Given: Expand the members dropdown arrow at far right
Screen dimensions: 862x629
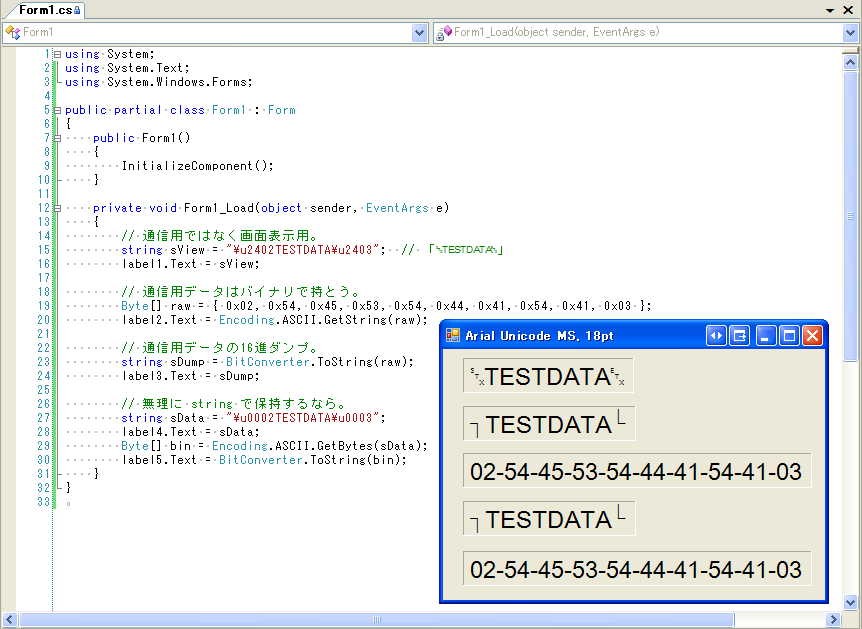Looking at the screenshot, I should pos(850,33).
